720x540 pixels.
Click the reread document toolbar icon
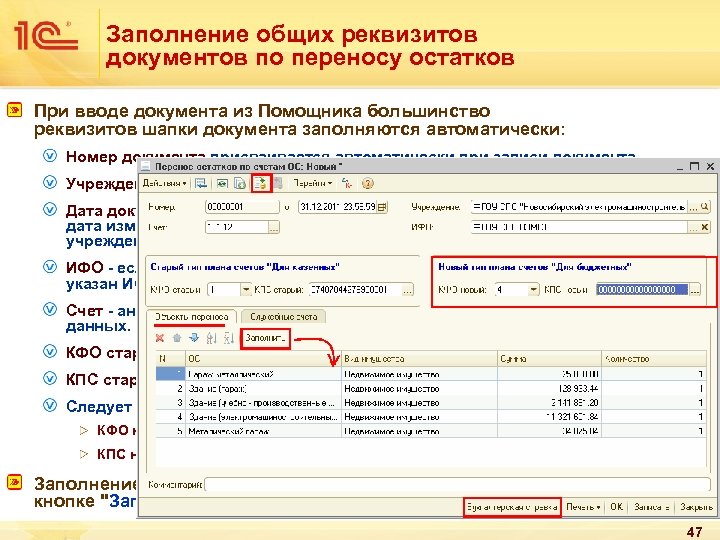(222, 184)
